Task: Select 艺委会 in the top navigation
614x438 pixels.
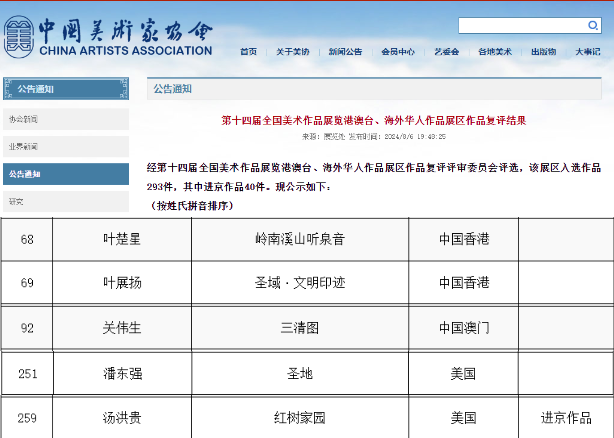Action: click(446, 52)
